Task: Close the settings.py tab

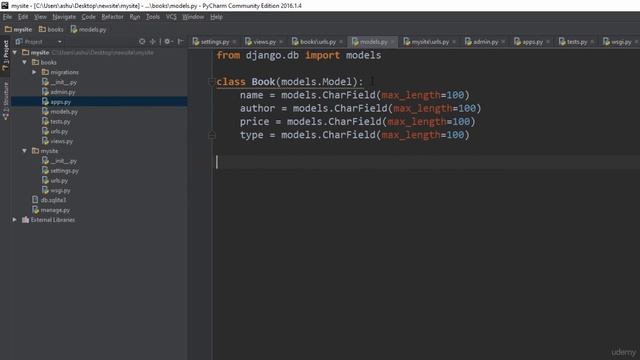Action: pos(234,42)
